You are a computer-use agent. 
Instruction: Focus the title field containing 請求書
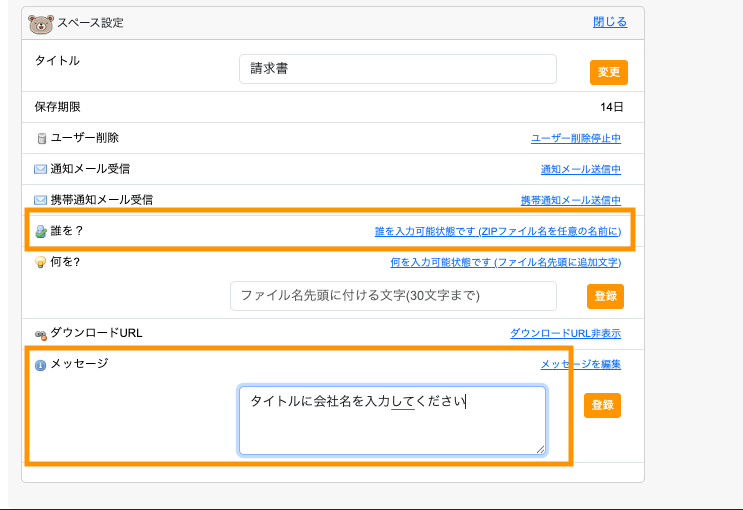(397, 69)
